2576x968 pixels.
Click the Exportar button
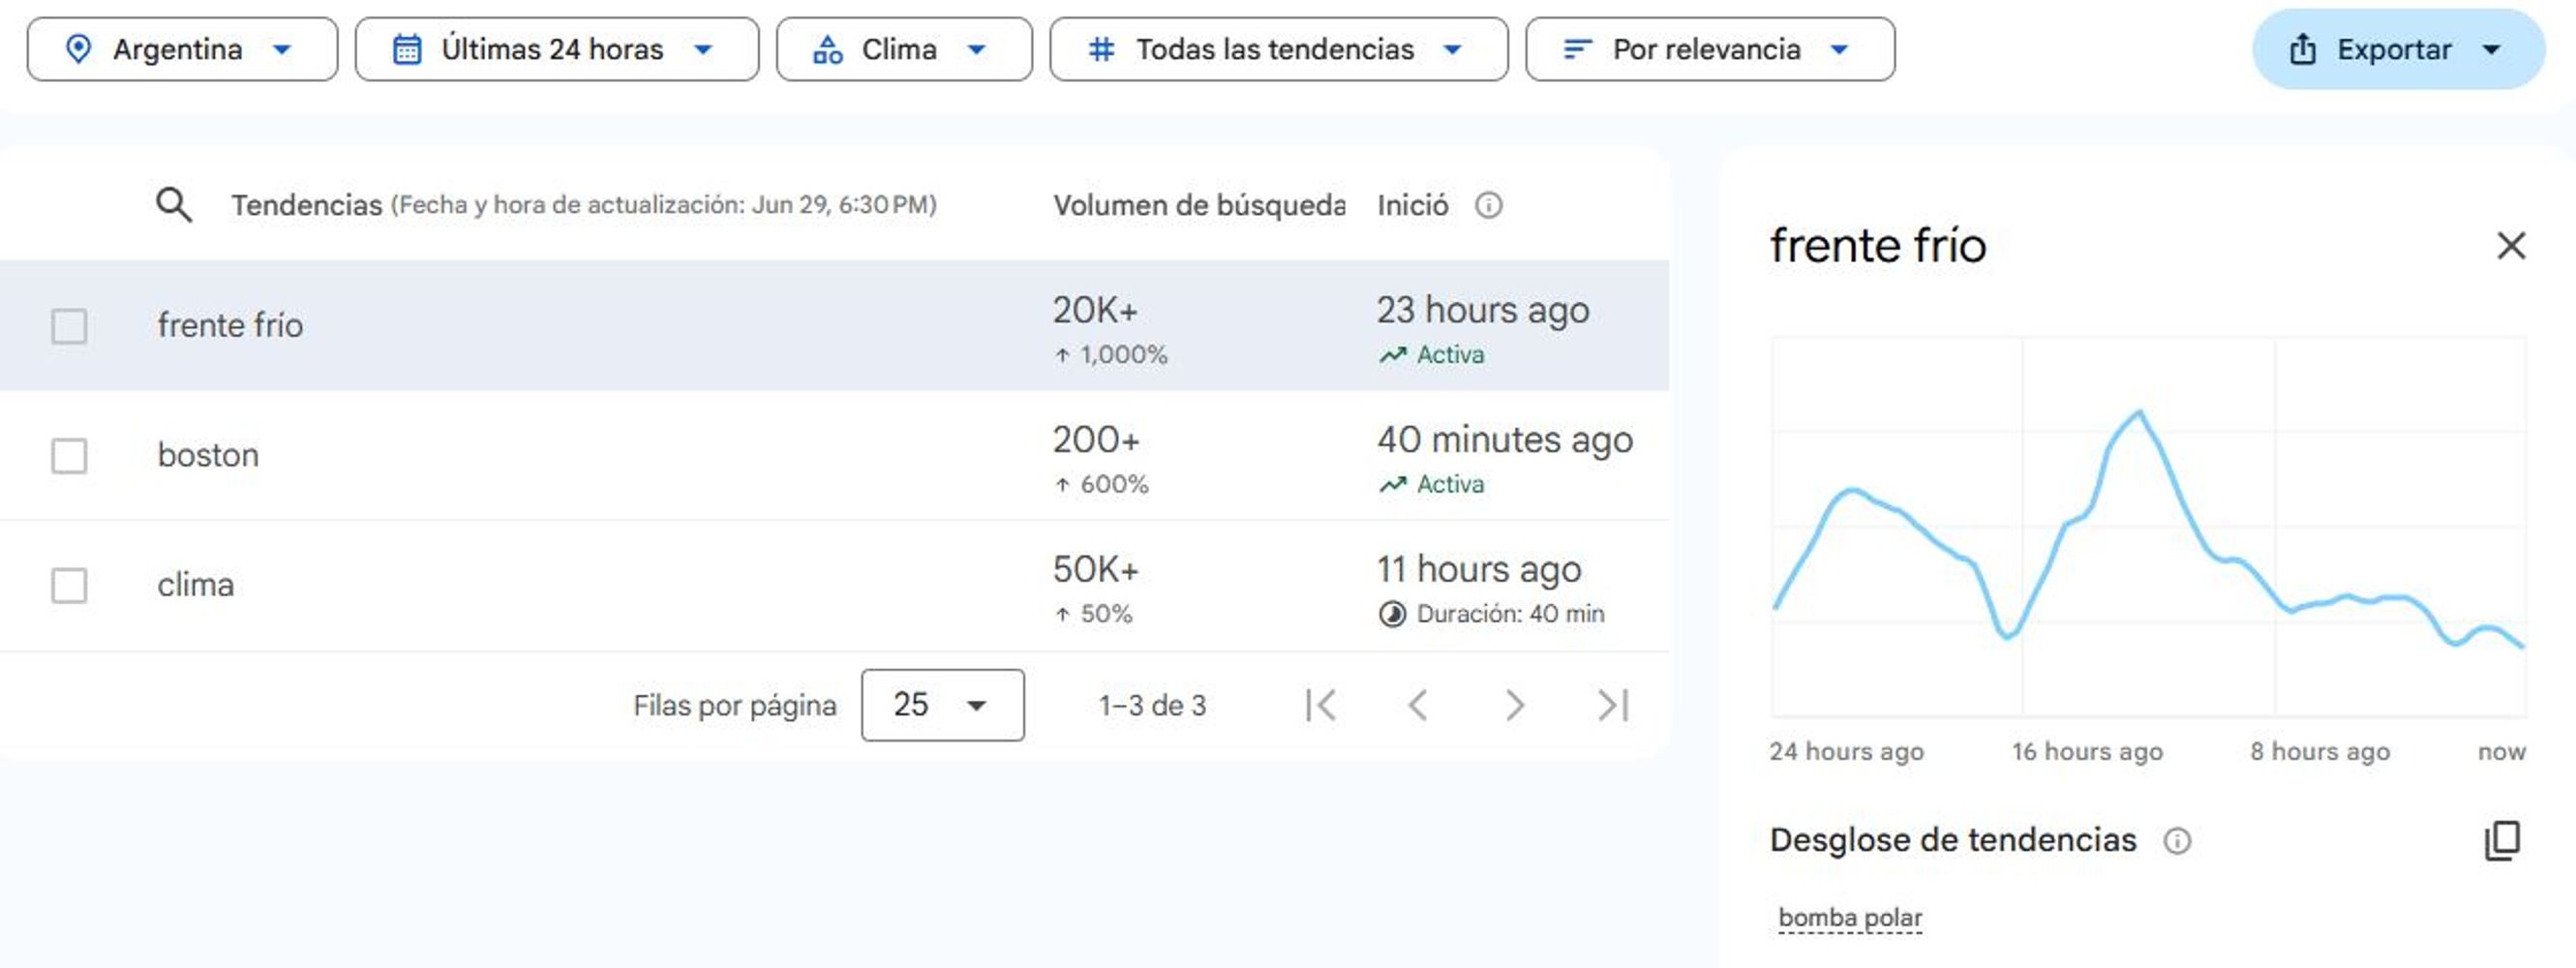[x=2398, y=49]
